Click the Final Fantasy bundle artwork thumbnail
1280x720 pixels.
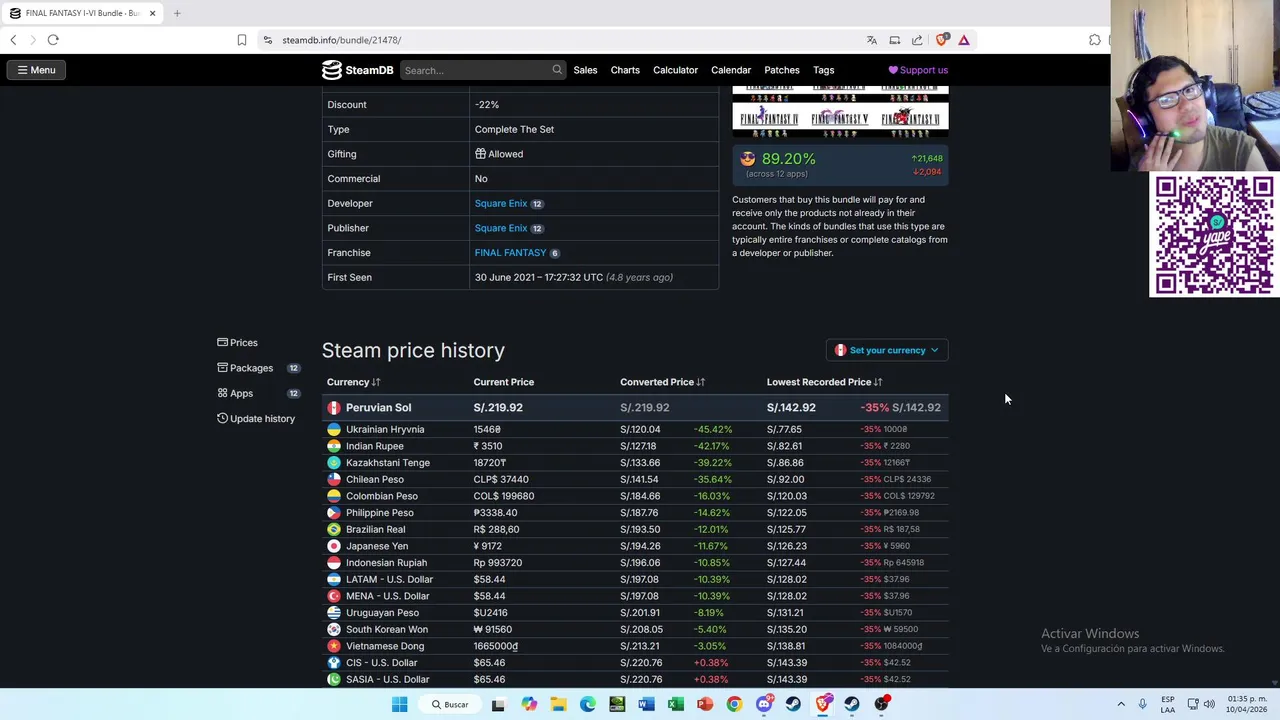[x=840, y=112]
